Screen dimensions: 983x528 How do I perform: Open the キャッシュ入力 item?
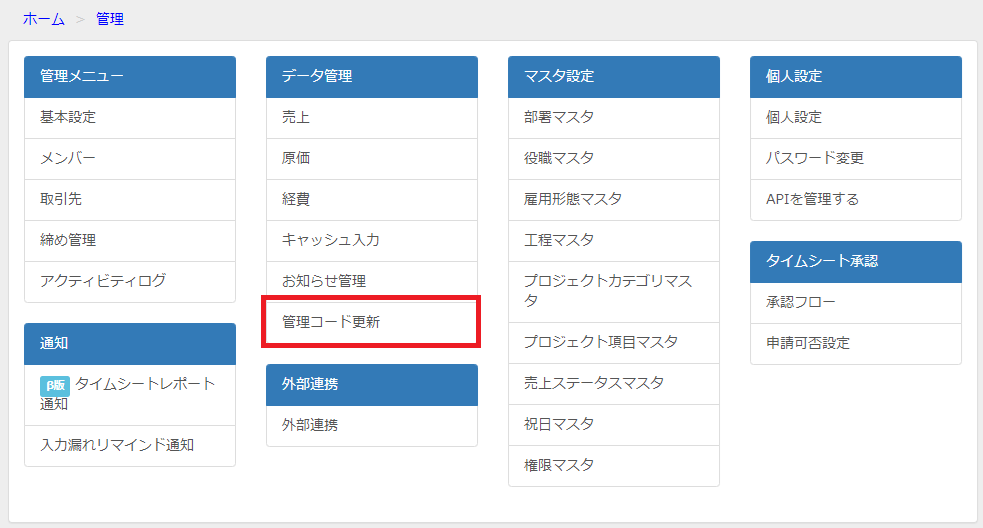click(372, 241)
